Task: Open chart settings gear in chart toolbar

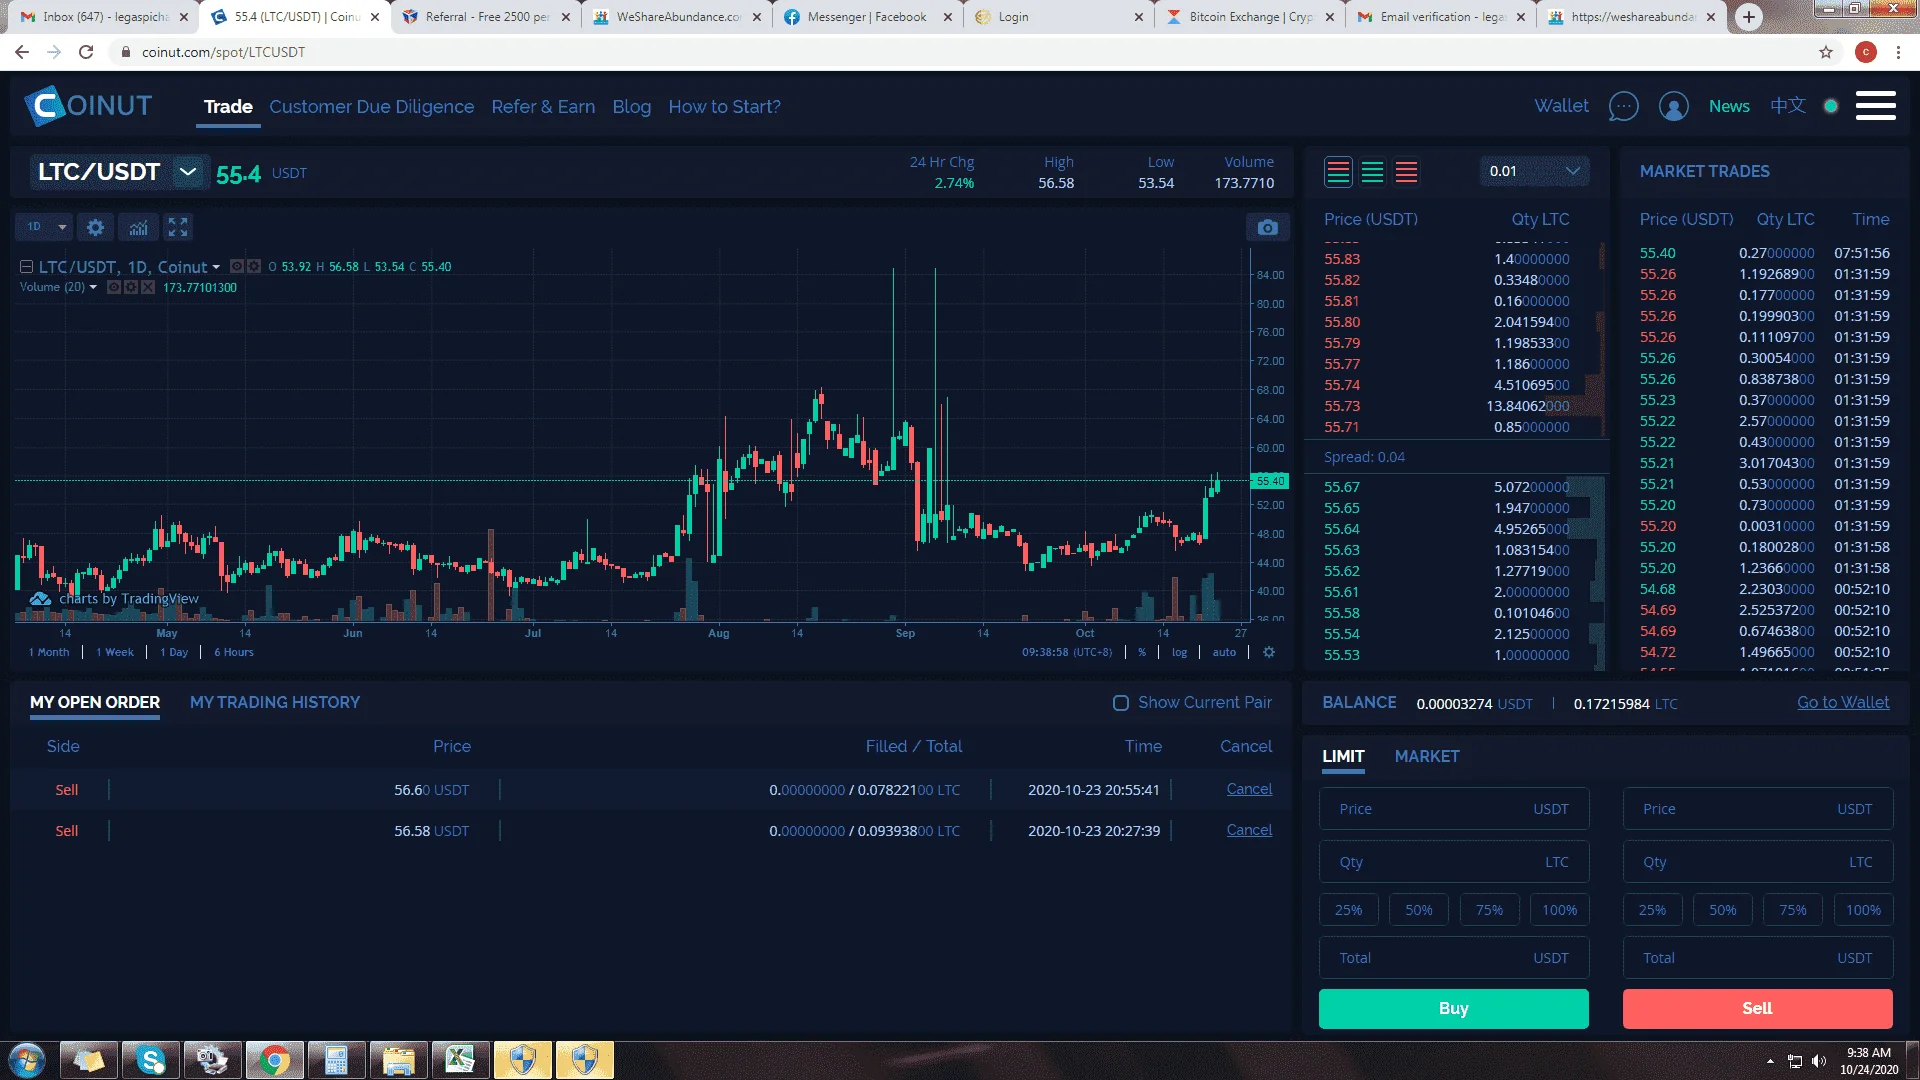Action: pyautogui.click(x=95, y=228)
